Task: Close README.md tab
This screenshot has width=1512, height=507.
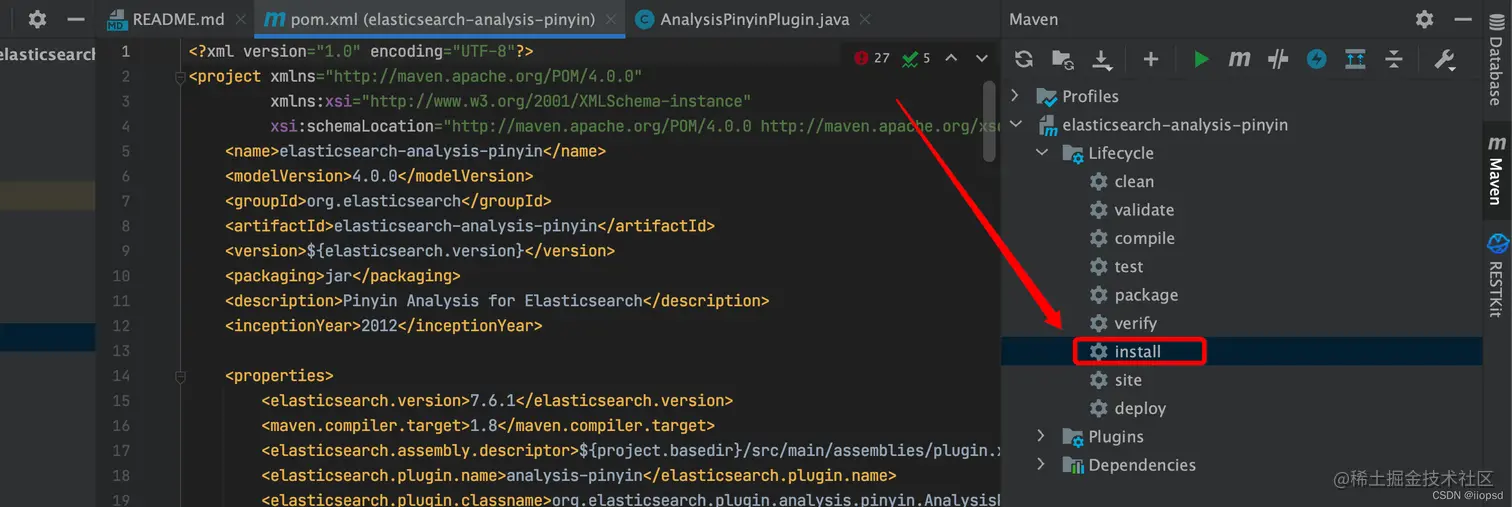Action: click(x=241, y=19)
